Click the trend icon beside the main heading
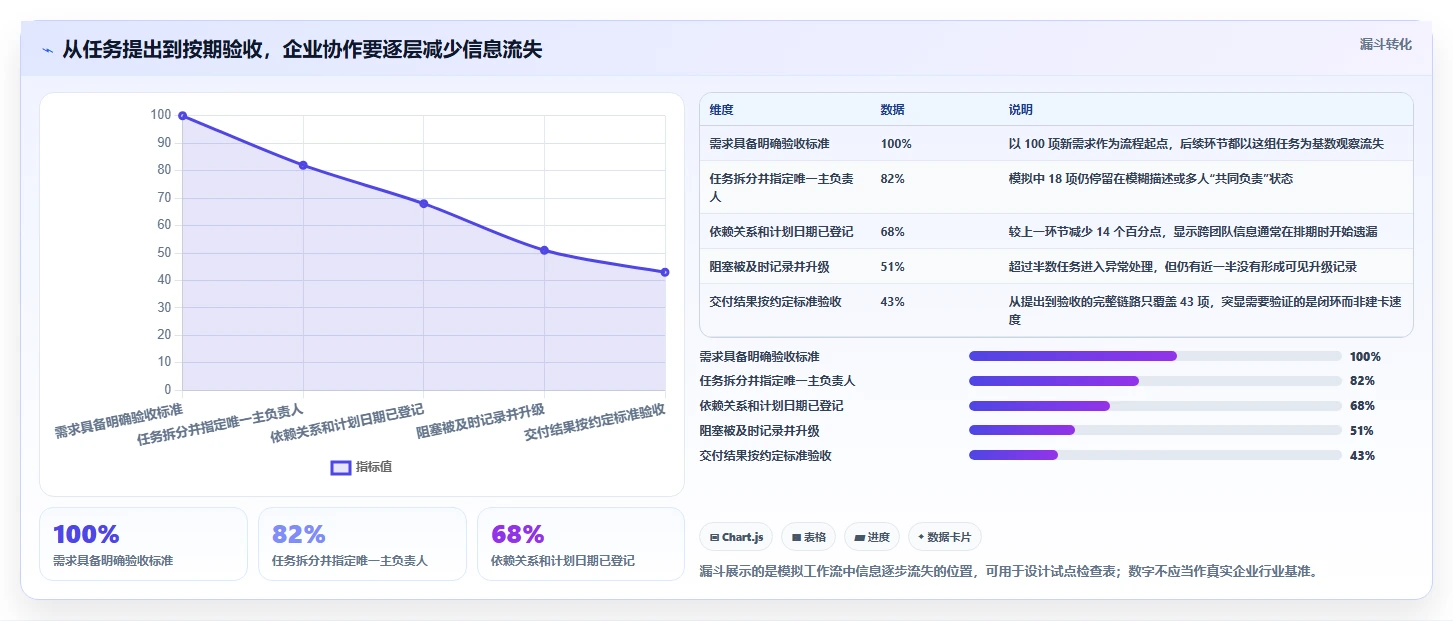 pyautogui.click(x=47, y=50)
